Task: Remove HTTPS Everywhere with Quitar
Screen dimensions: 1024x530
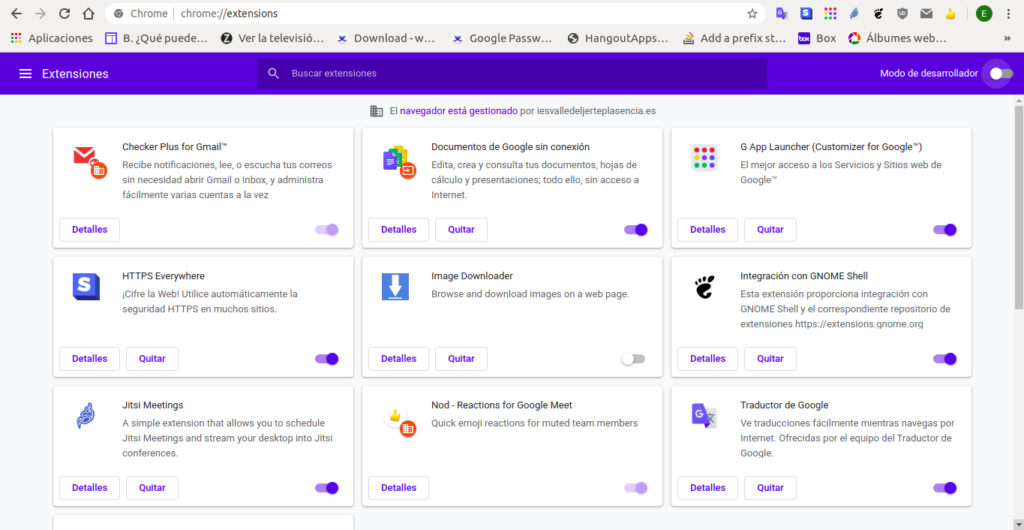Action: coord(152,358)
